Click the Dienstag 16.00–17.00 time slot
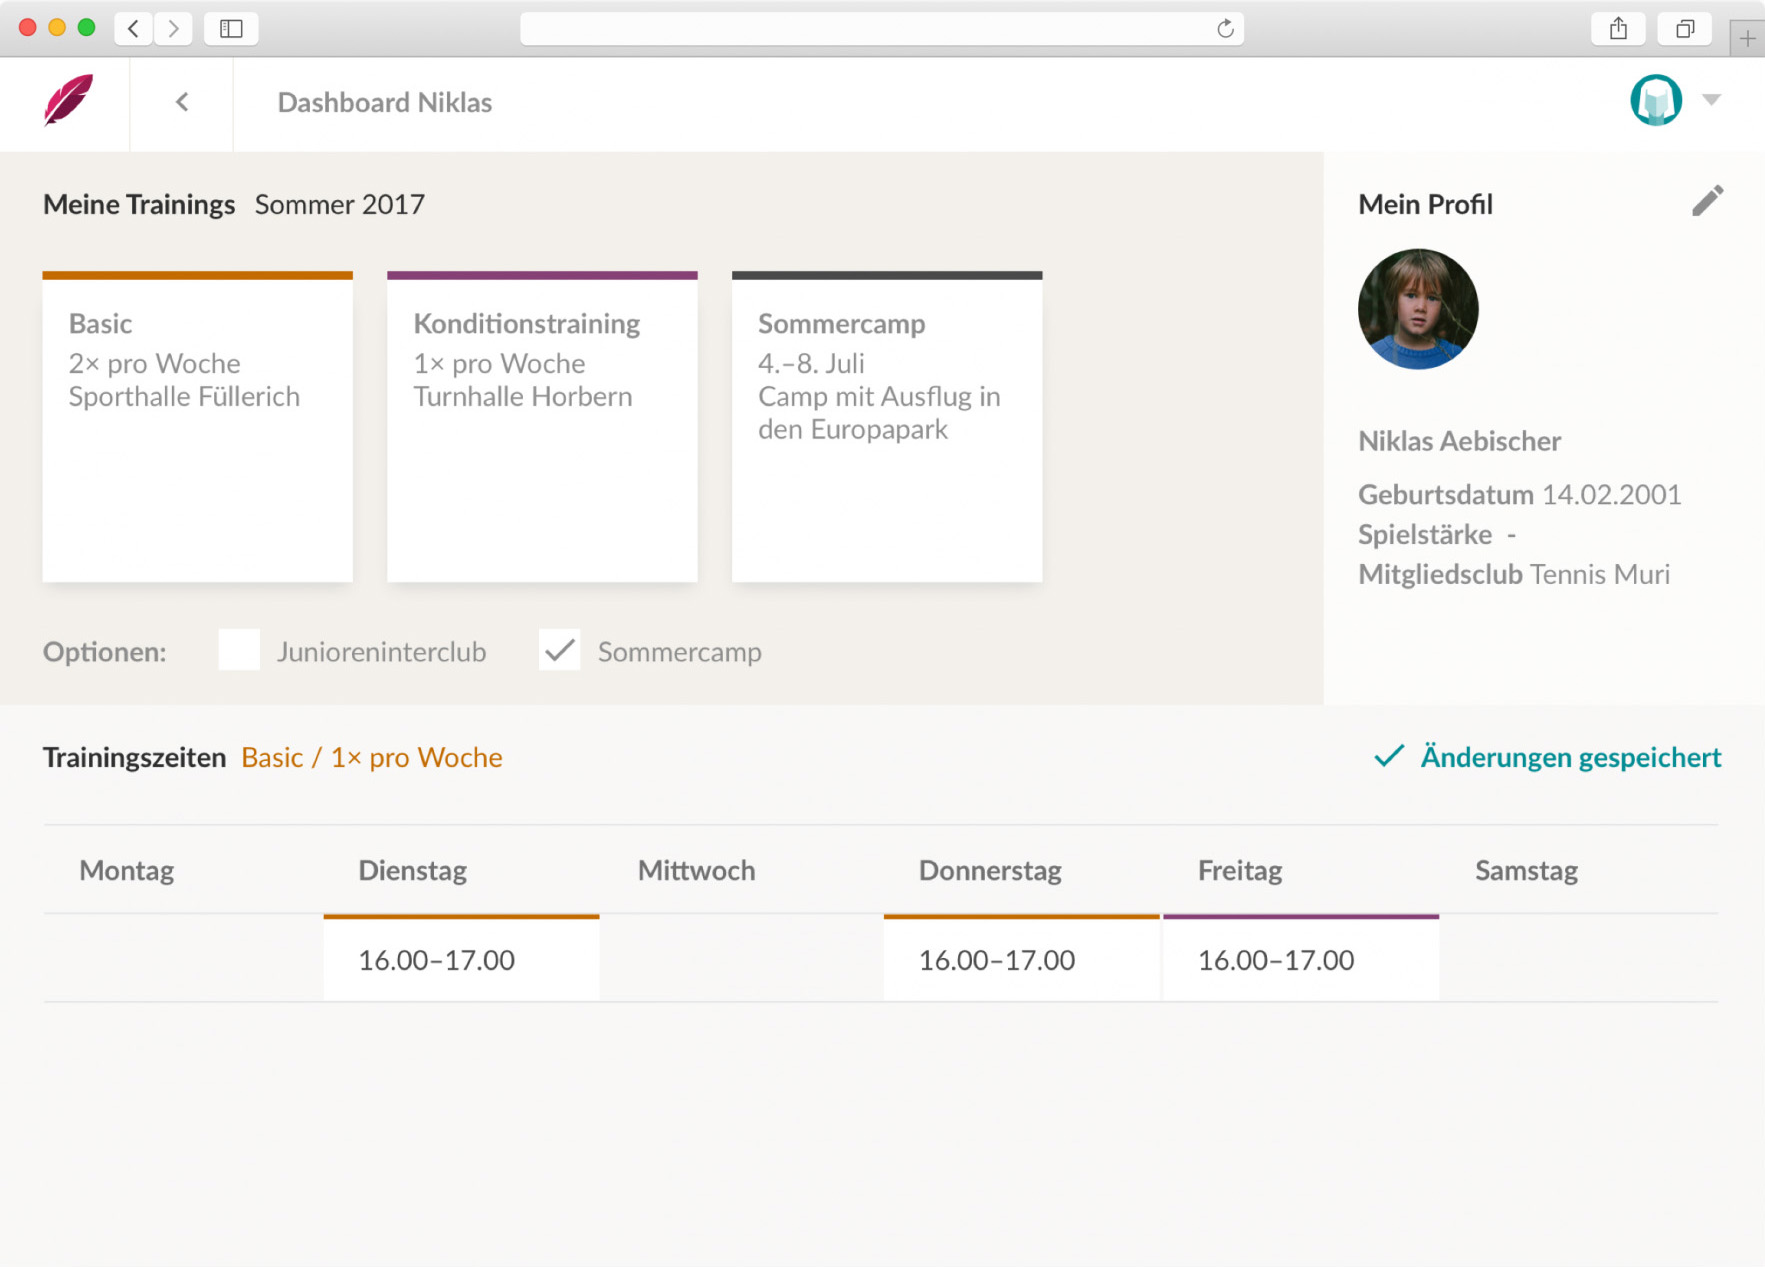Viewport: 1765px width, 1267px height. 461,959
